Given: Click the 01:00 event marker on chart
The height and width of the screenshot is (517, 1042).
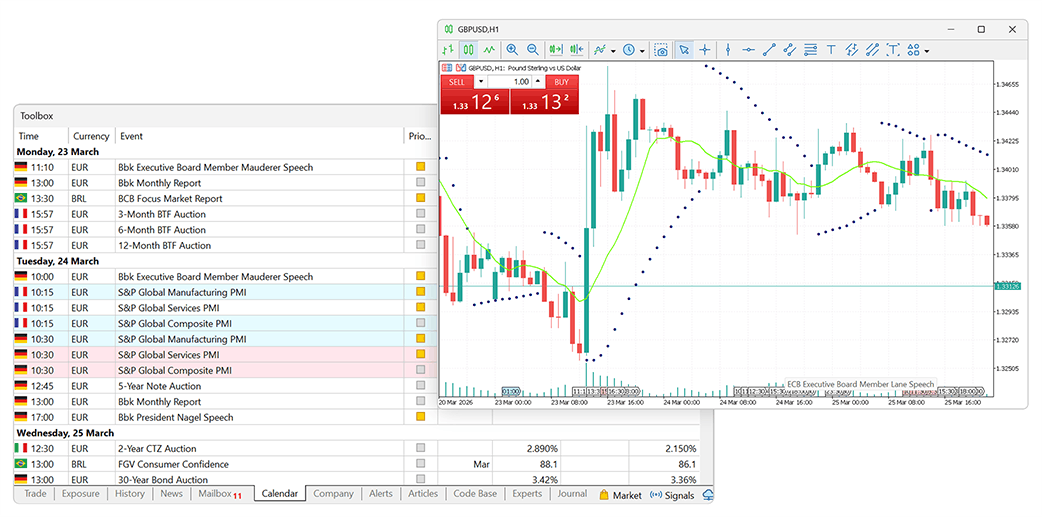Looking at the screenshot, I should click(x=511, y=391).
